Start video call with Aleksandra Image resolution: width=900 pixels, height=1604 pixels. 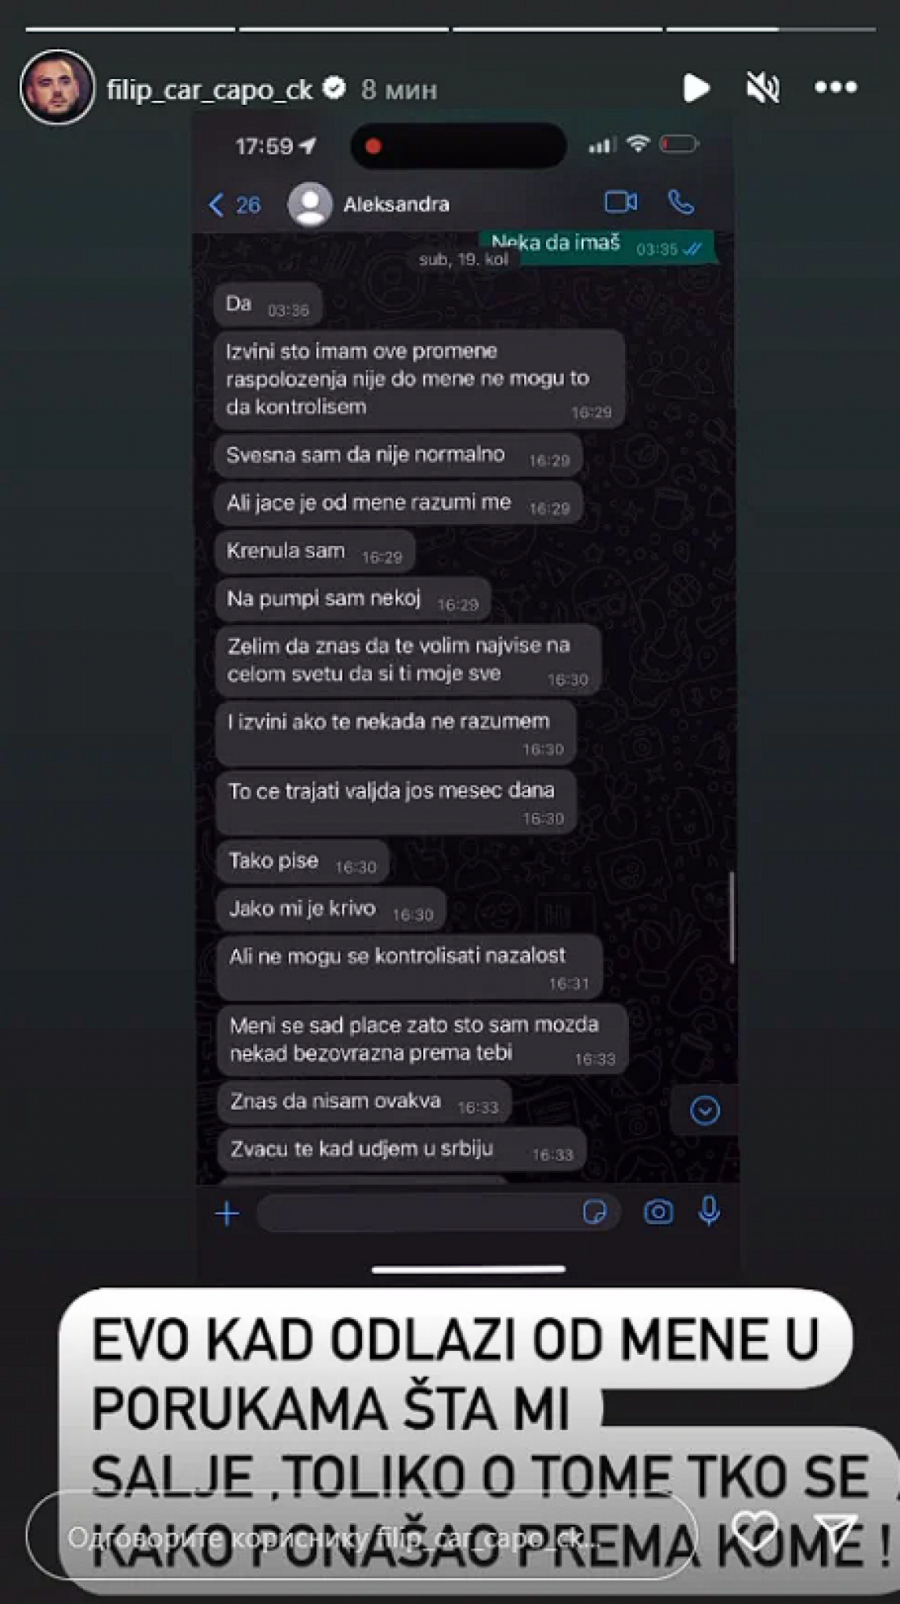[x=621, y=202]
